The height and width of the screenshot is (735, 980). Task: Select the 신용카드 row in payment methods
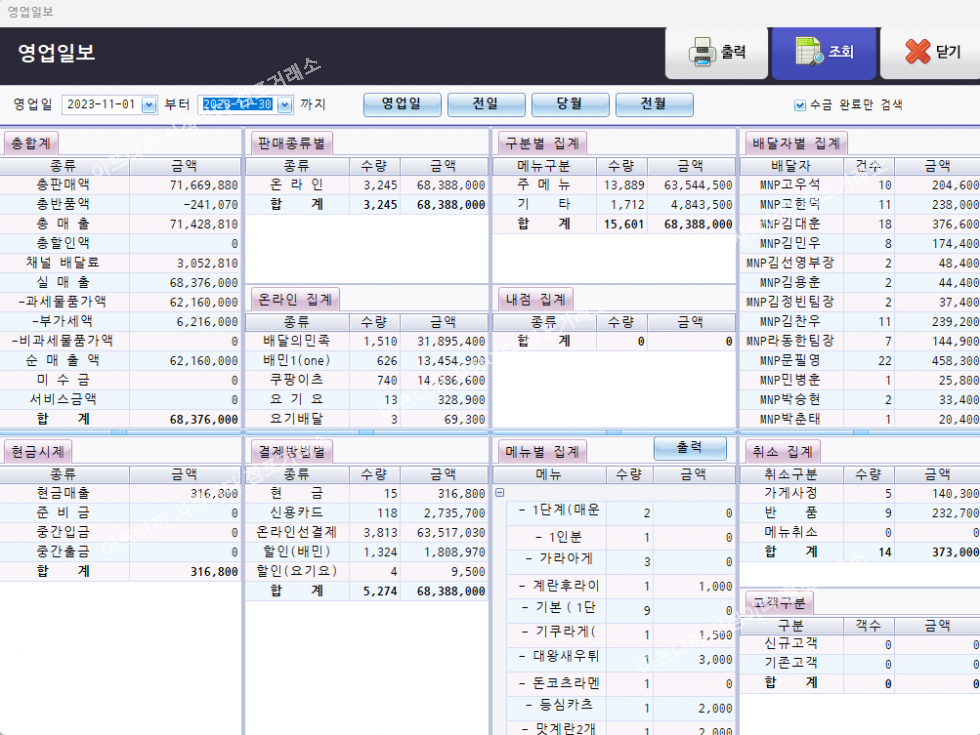pos(296,513)
